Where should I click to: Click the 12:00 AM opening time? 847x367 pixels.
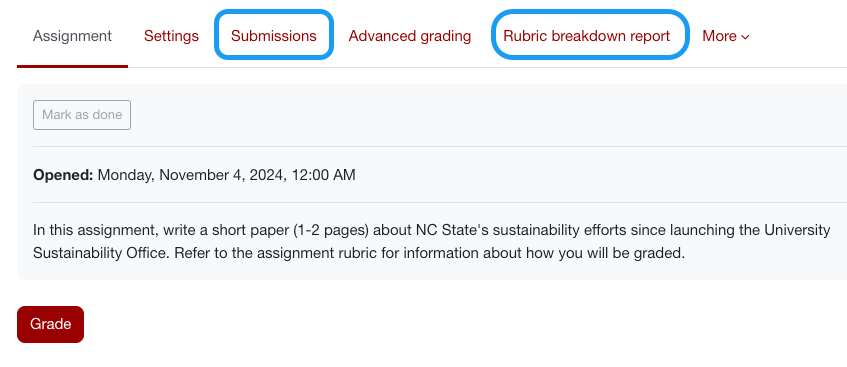pyautogui.click(x=323, y=175)
